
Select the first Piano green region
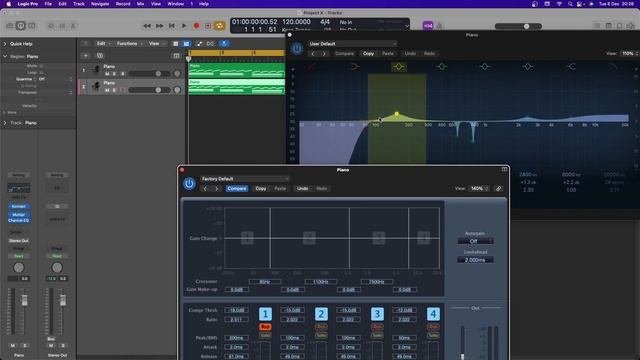(x=237, y=70)
